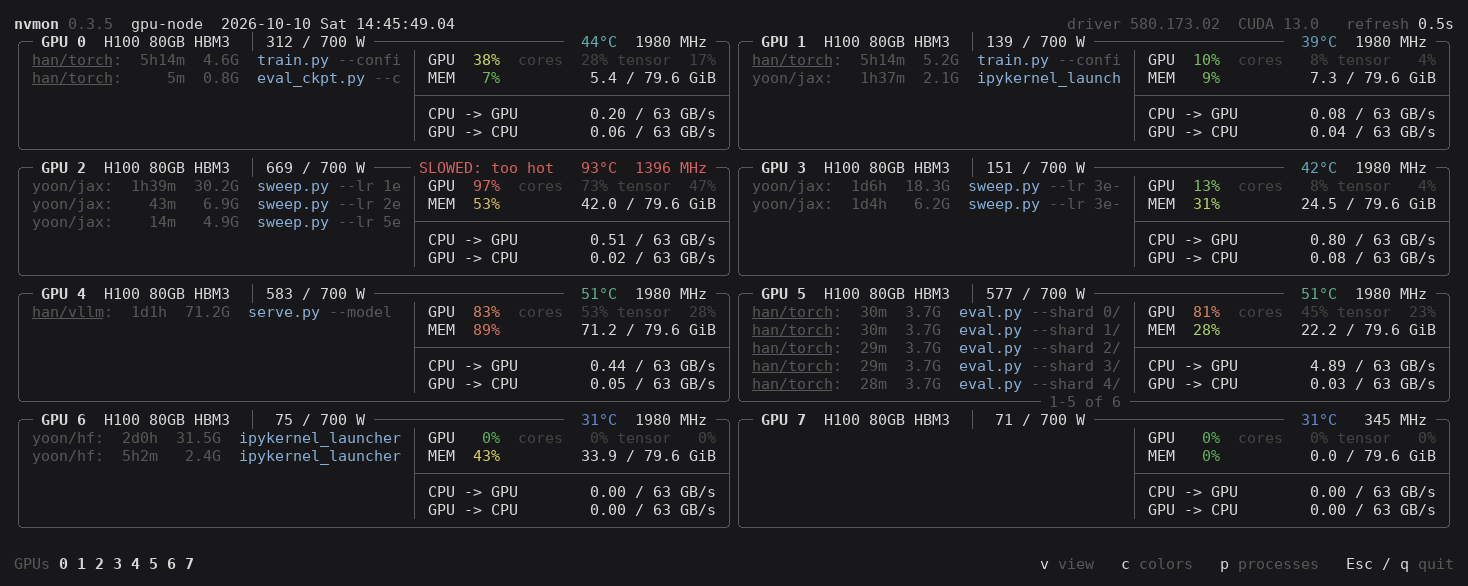Click the CUDA 13.0 version text
Viewport: 1468px width, 586px height.
(1278, 24)
